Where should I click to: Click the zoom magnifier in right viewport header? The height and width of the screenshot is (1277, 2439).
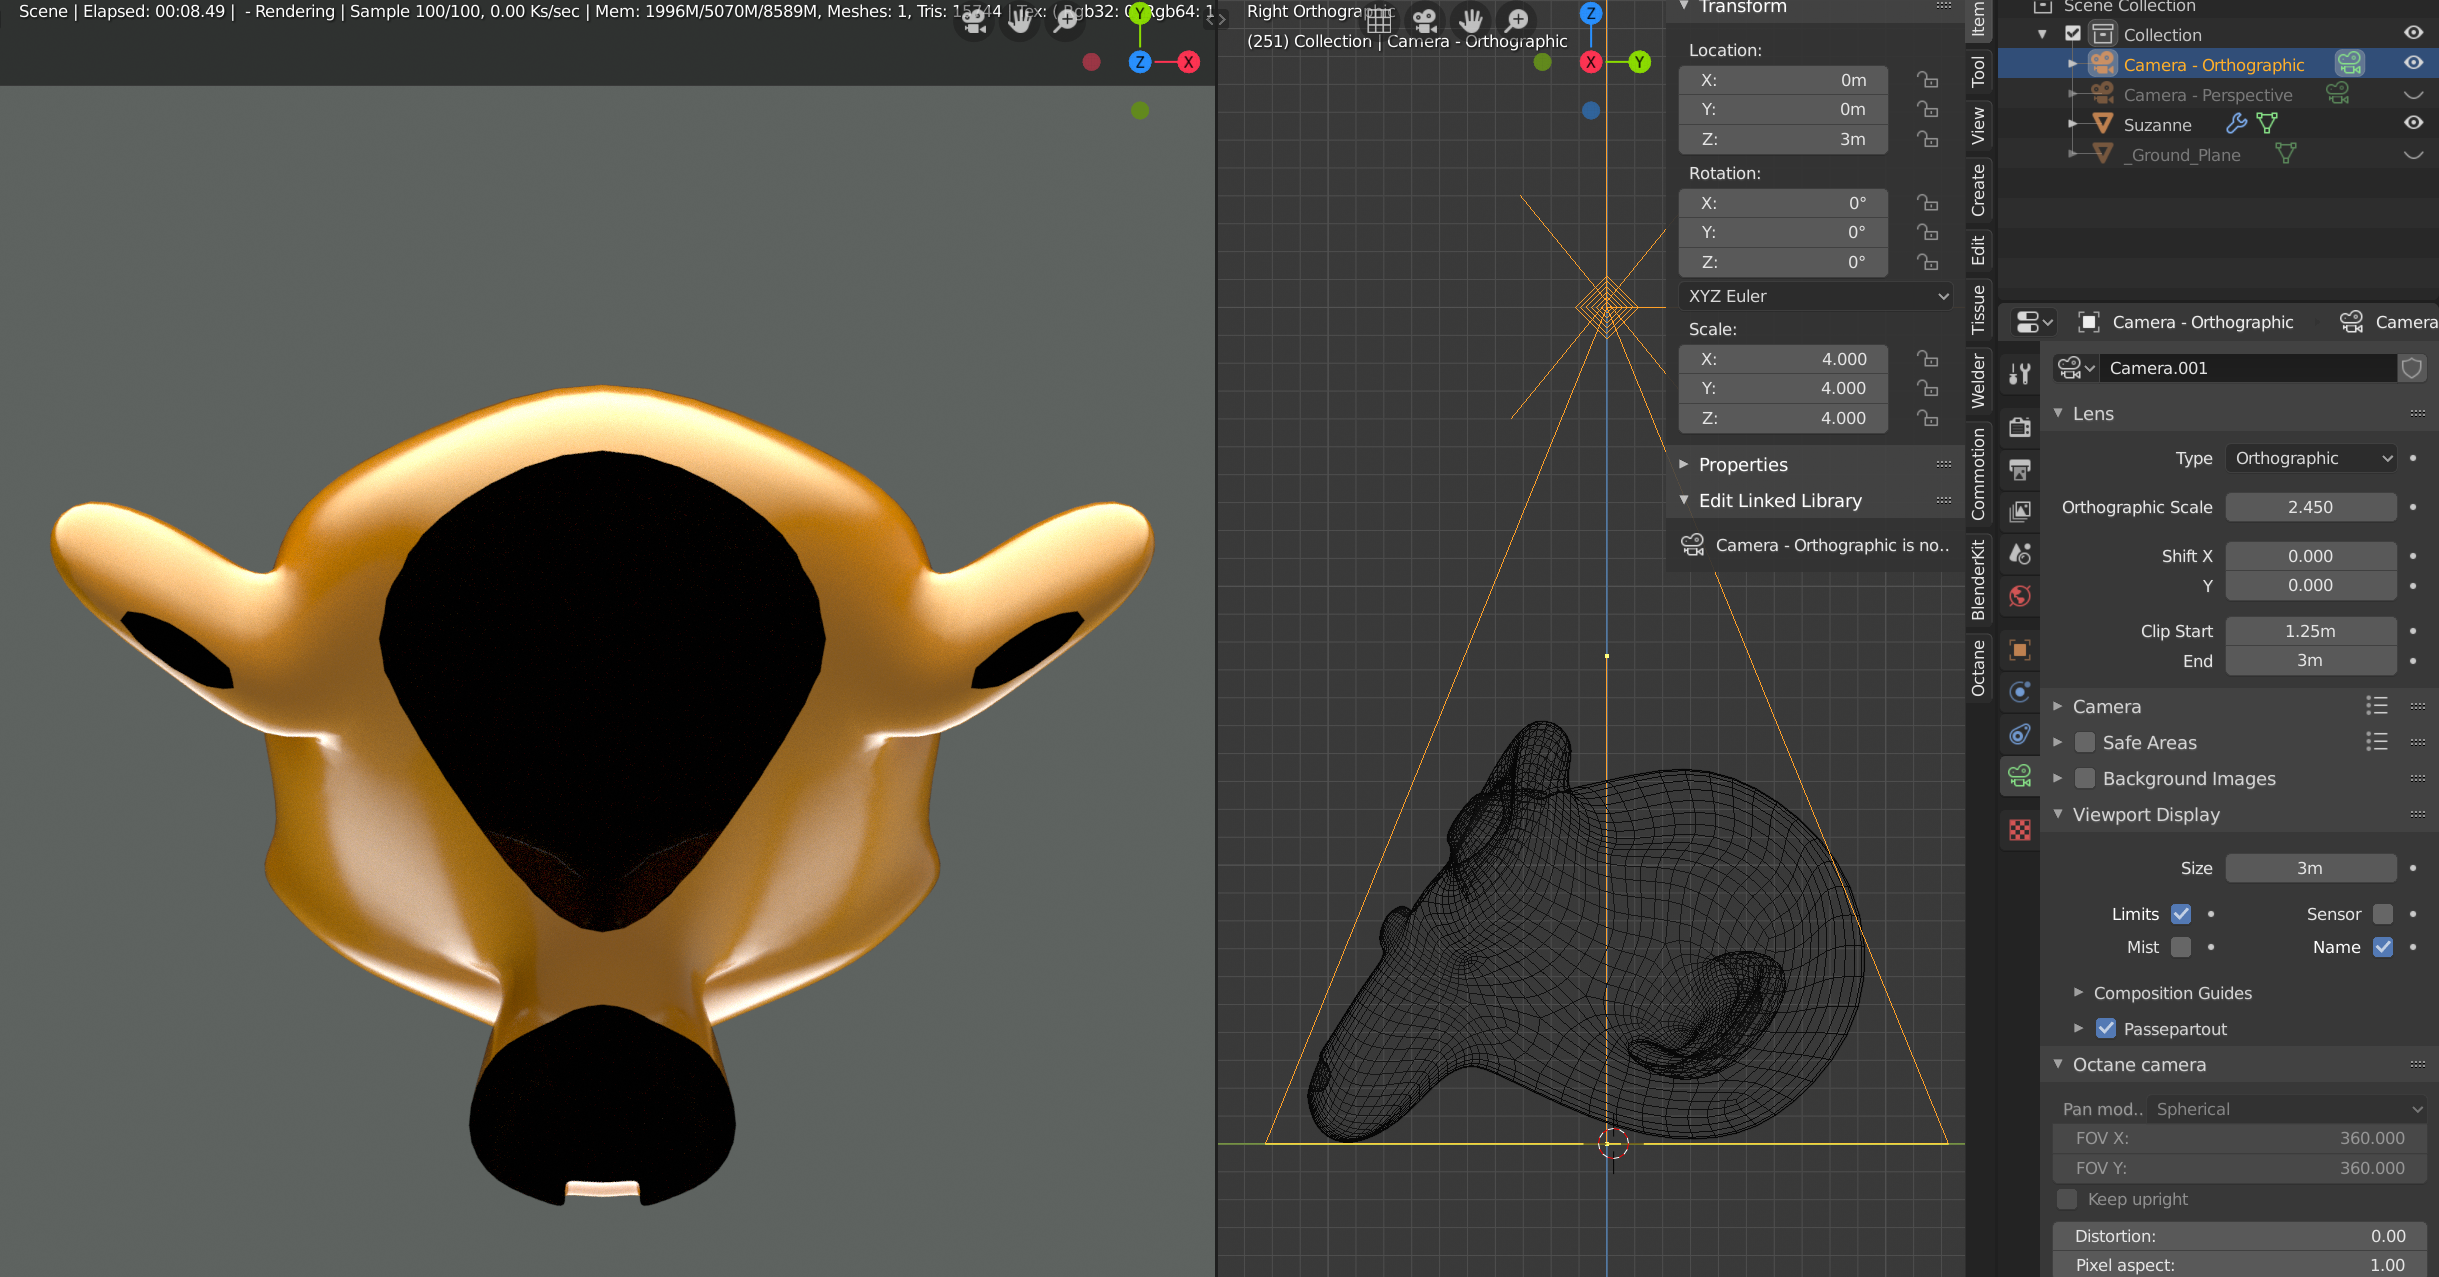1517,20
